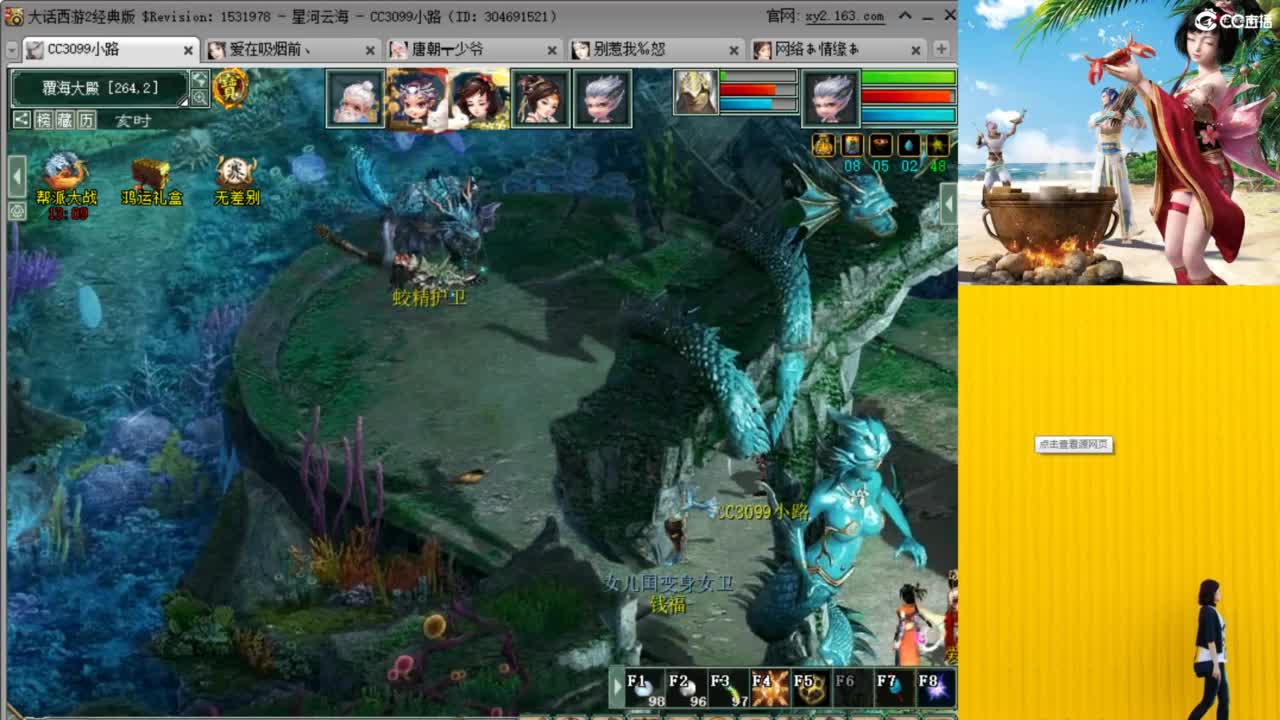The width and height of the screenshot is (1280, 720).
Task: Click the summer beach banner image in the right panel
Action: click(x=1119, y=142)
